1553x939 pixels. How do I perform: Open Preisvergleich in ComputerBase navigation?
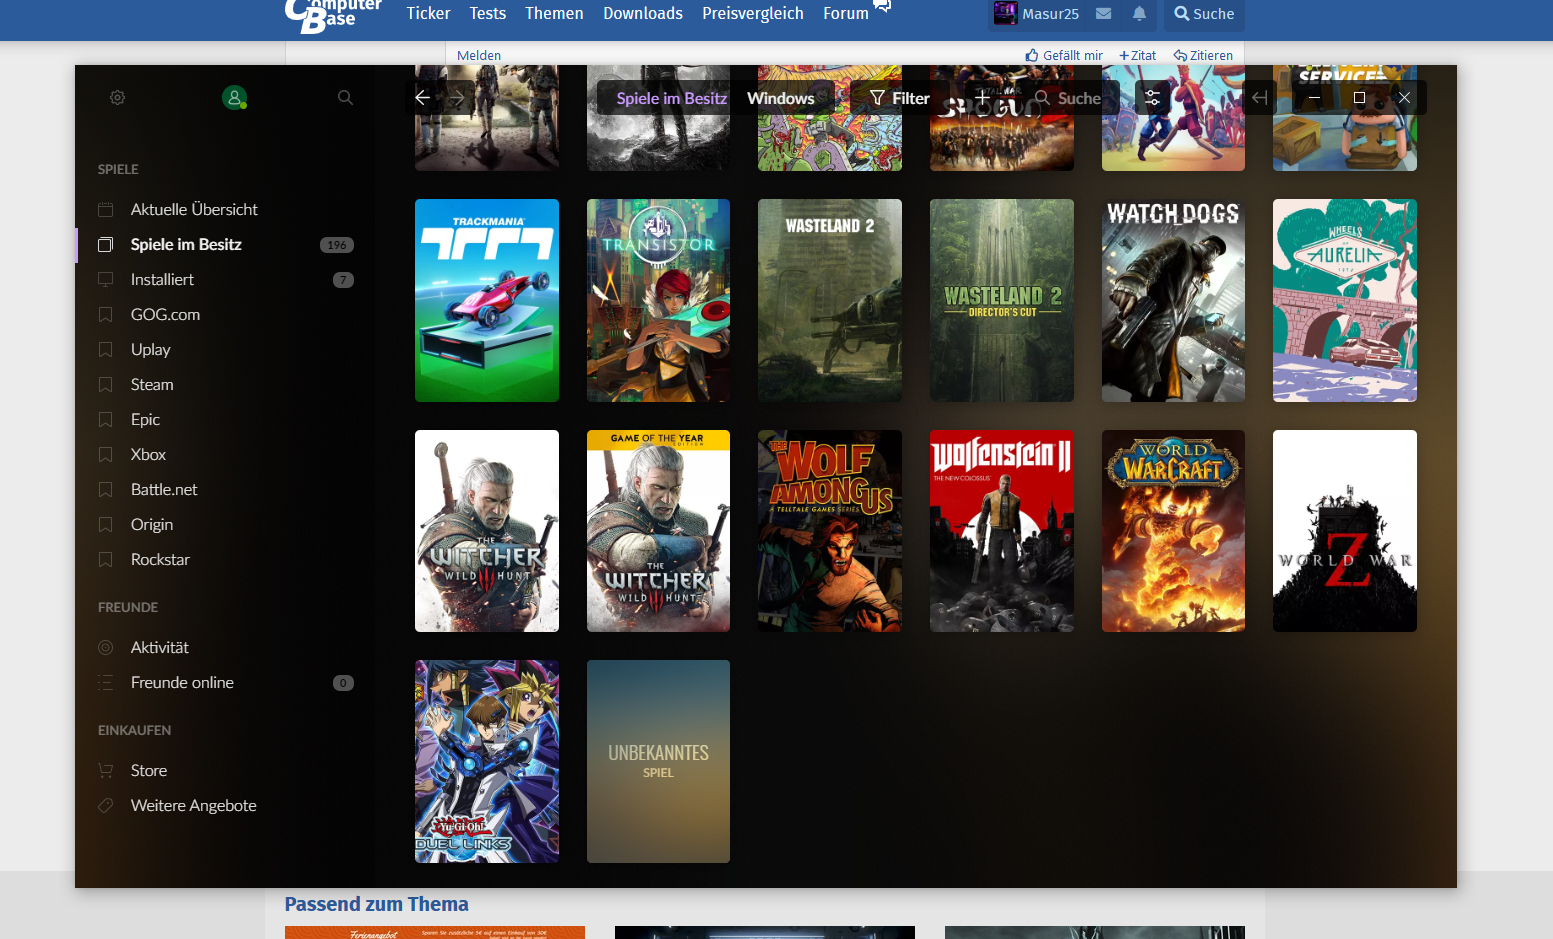pos(753,13)
